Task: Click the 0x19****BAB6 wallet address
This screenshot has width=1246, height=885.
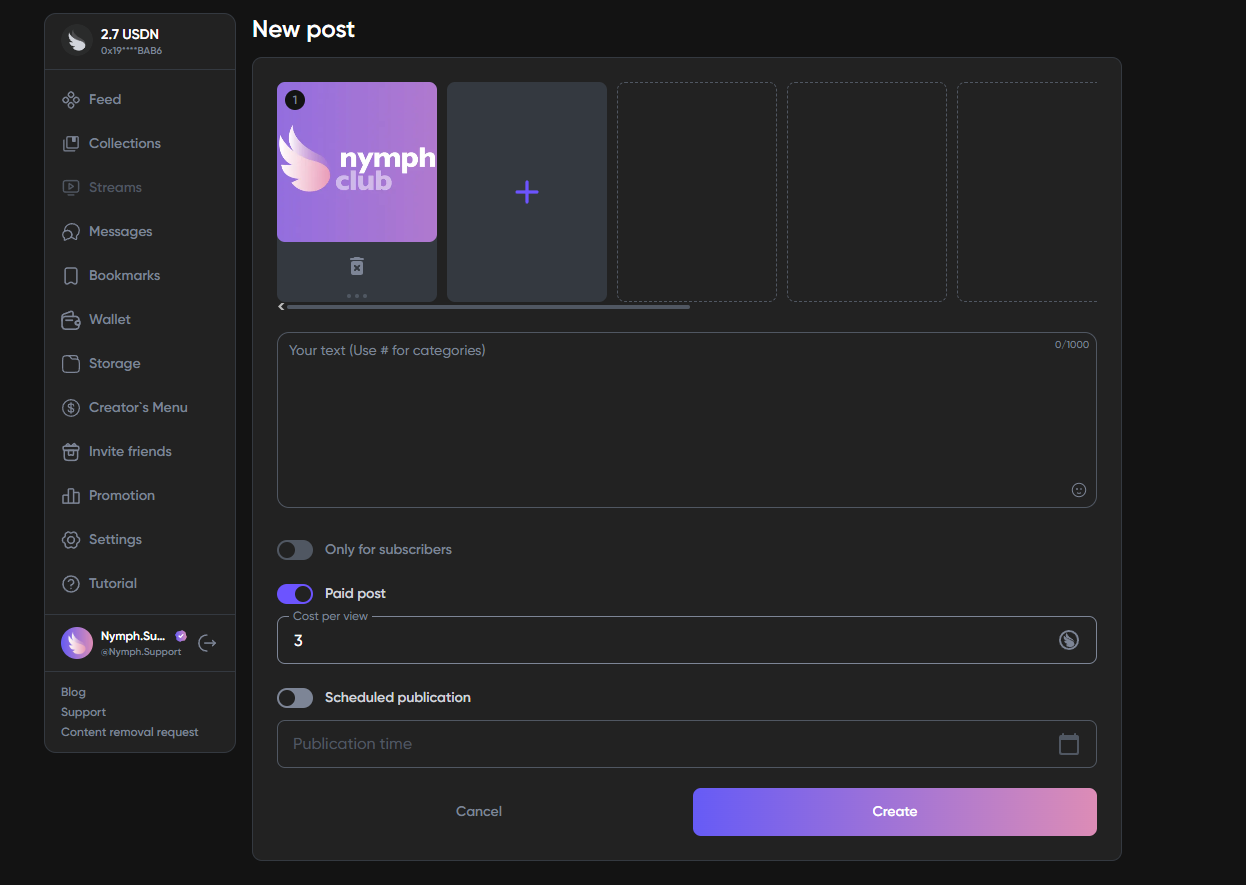Action: tap(131, 50)
